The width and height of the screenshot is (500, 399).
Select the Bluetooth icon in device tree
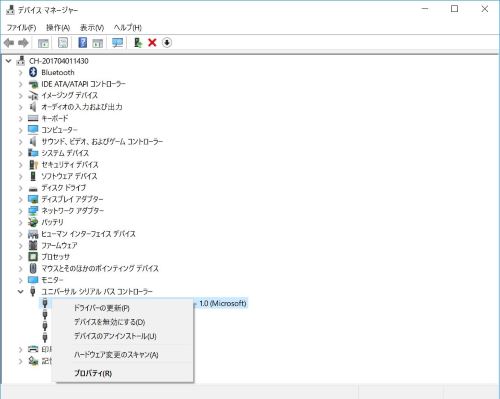[x=33, y=72]
